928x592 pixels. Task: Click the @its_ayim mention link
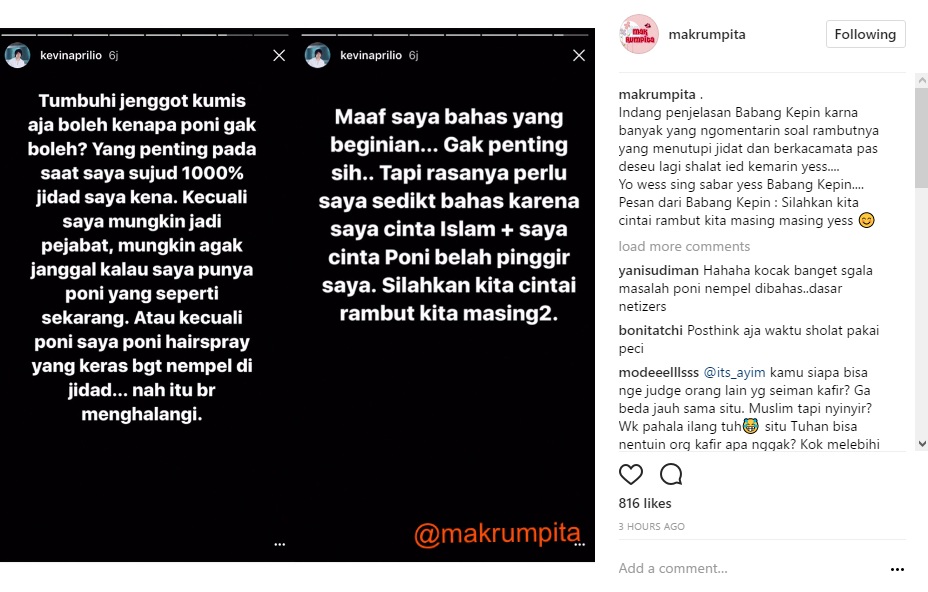[x=734, y=372]
